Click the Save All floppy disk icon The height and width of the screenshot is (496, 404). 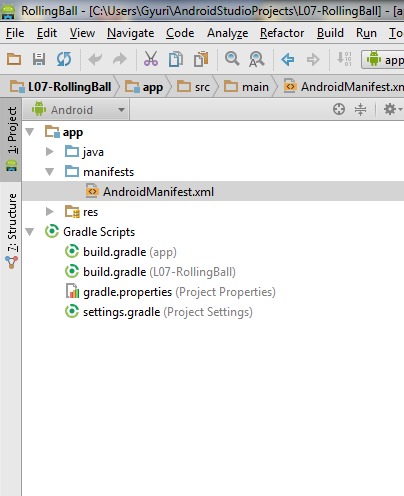pos(39,59)
